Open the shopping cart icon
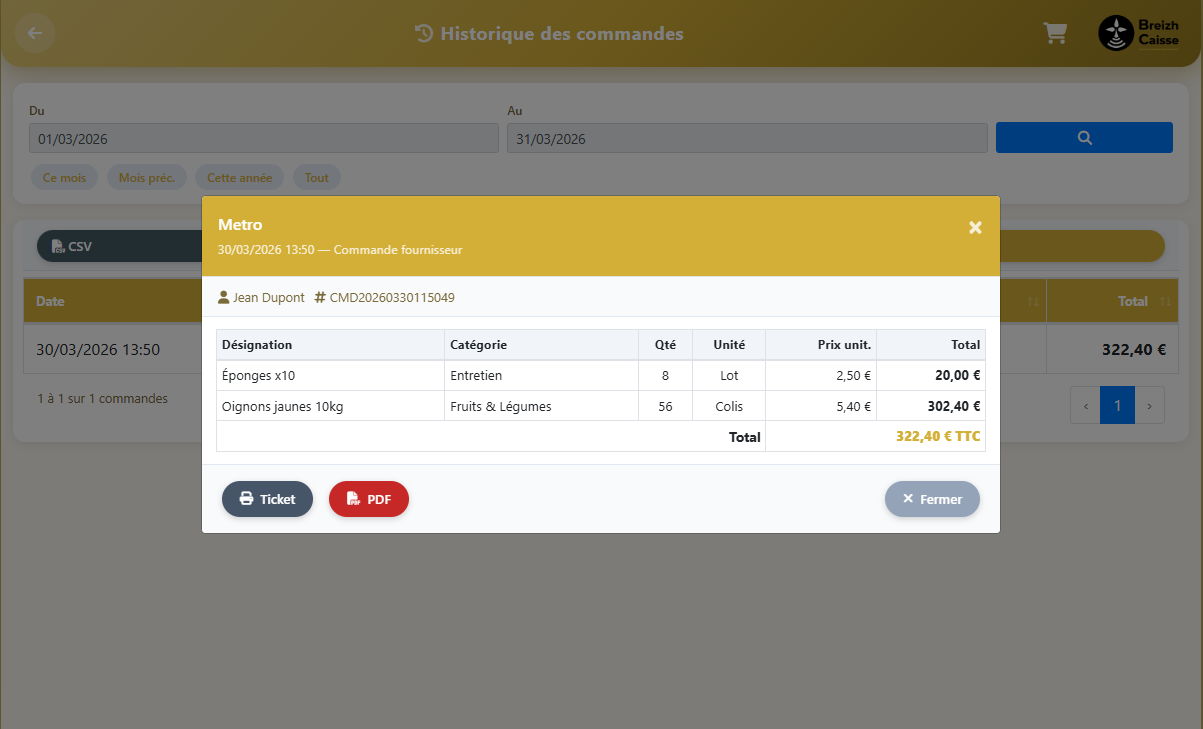Image resolution: width=1203 pixels, height=729 pixels. 1054,34
